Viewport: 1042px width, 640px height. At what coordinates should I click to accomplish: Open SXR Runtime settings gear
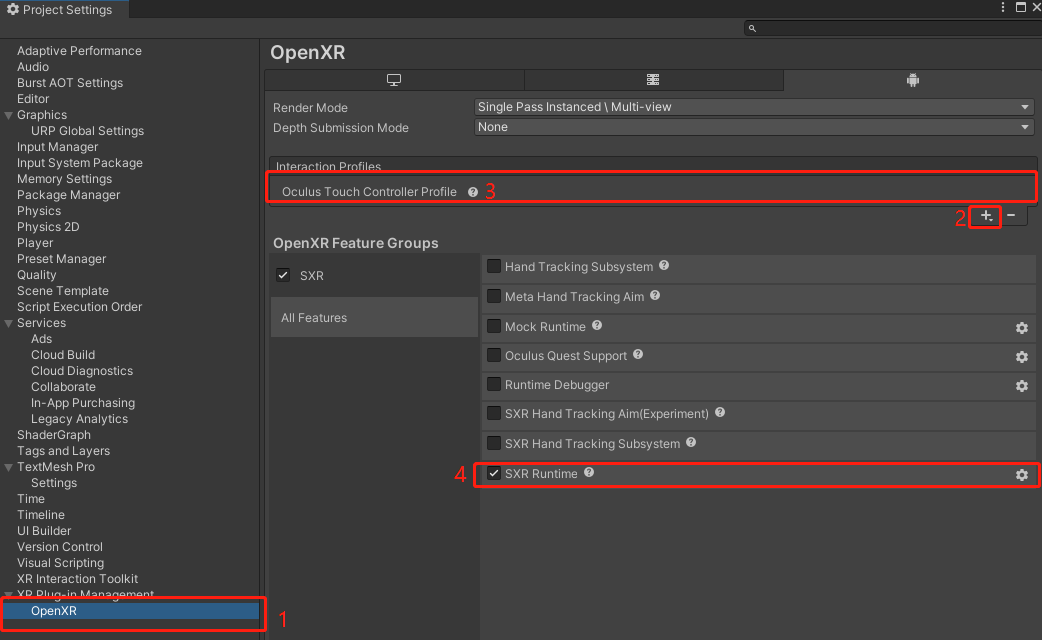point(1021,475)
